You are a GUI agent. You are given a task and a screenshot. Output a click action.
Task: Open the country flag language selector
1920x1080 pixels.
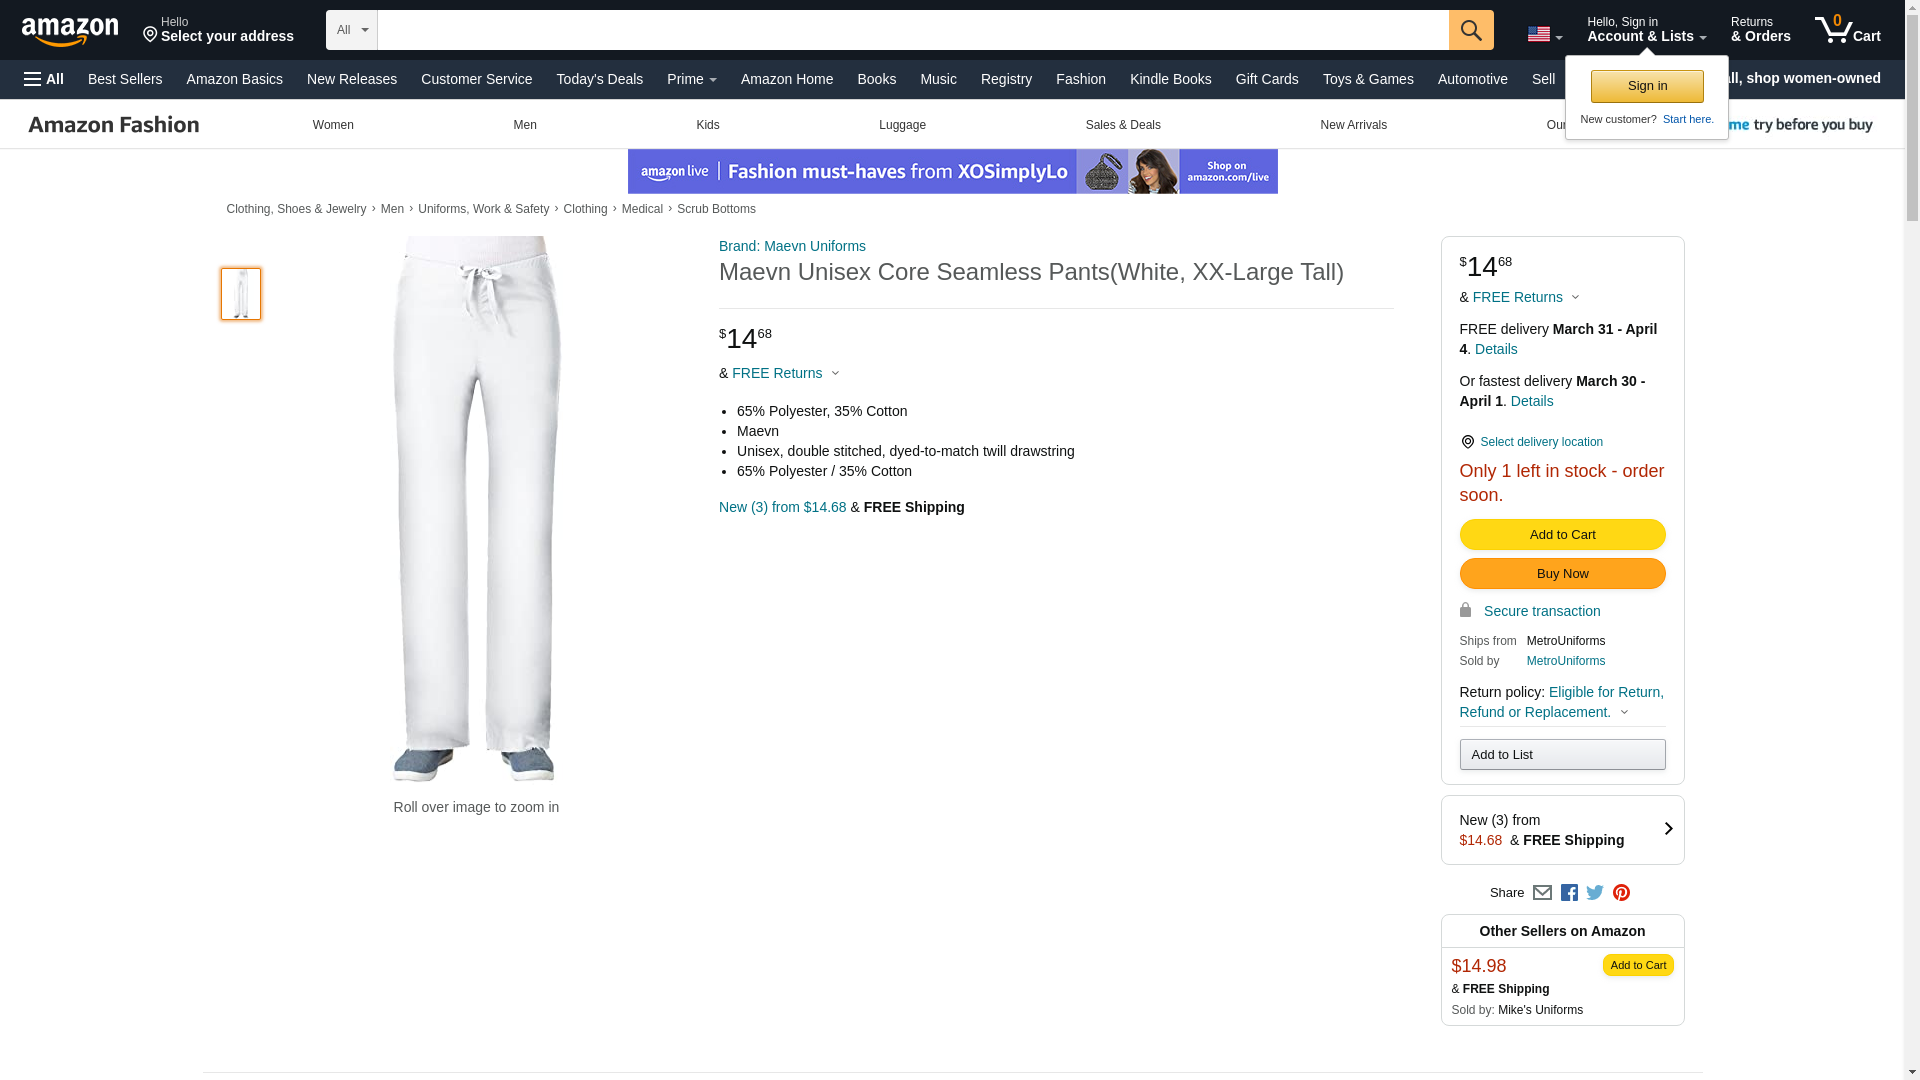1545,34
